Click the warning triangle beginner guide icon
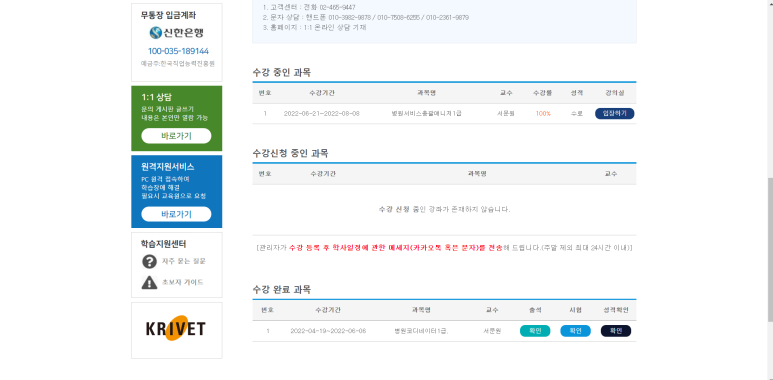 149,282
